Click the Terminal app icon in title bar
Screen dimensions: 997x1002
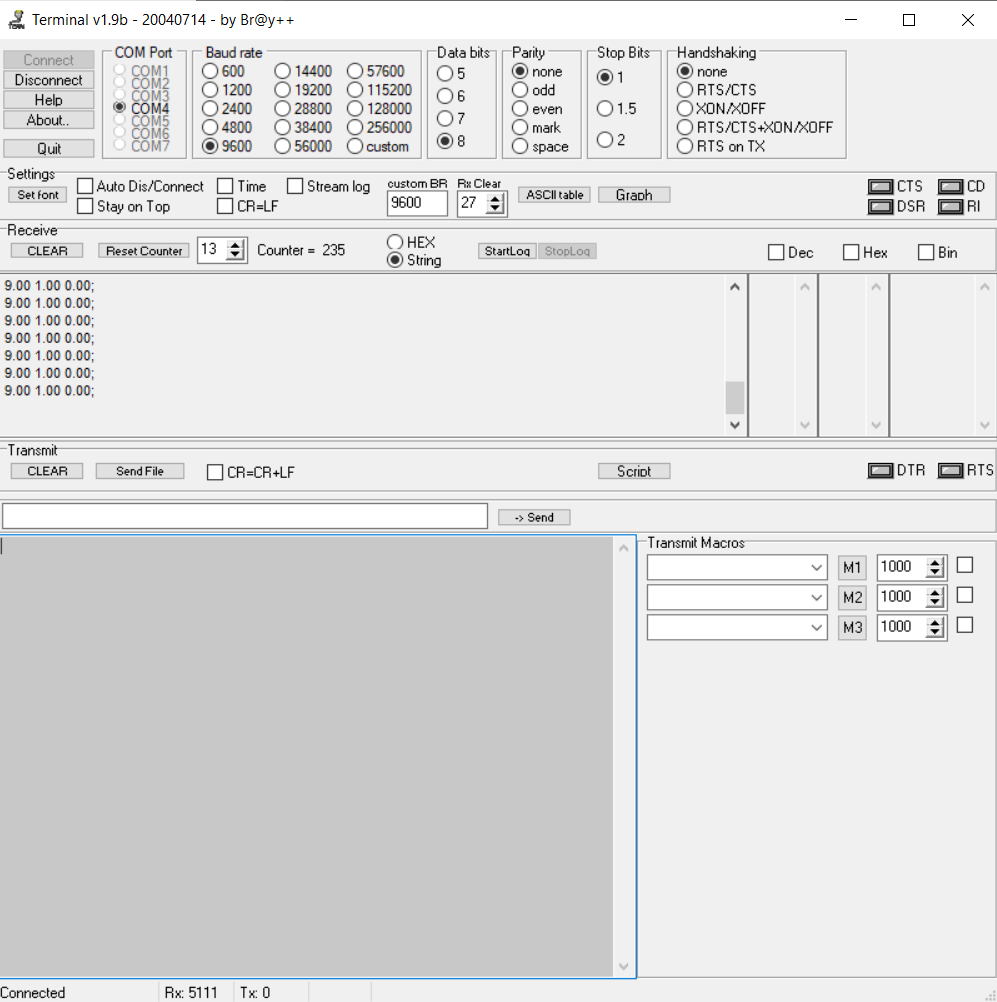point(16,20)
